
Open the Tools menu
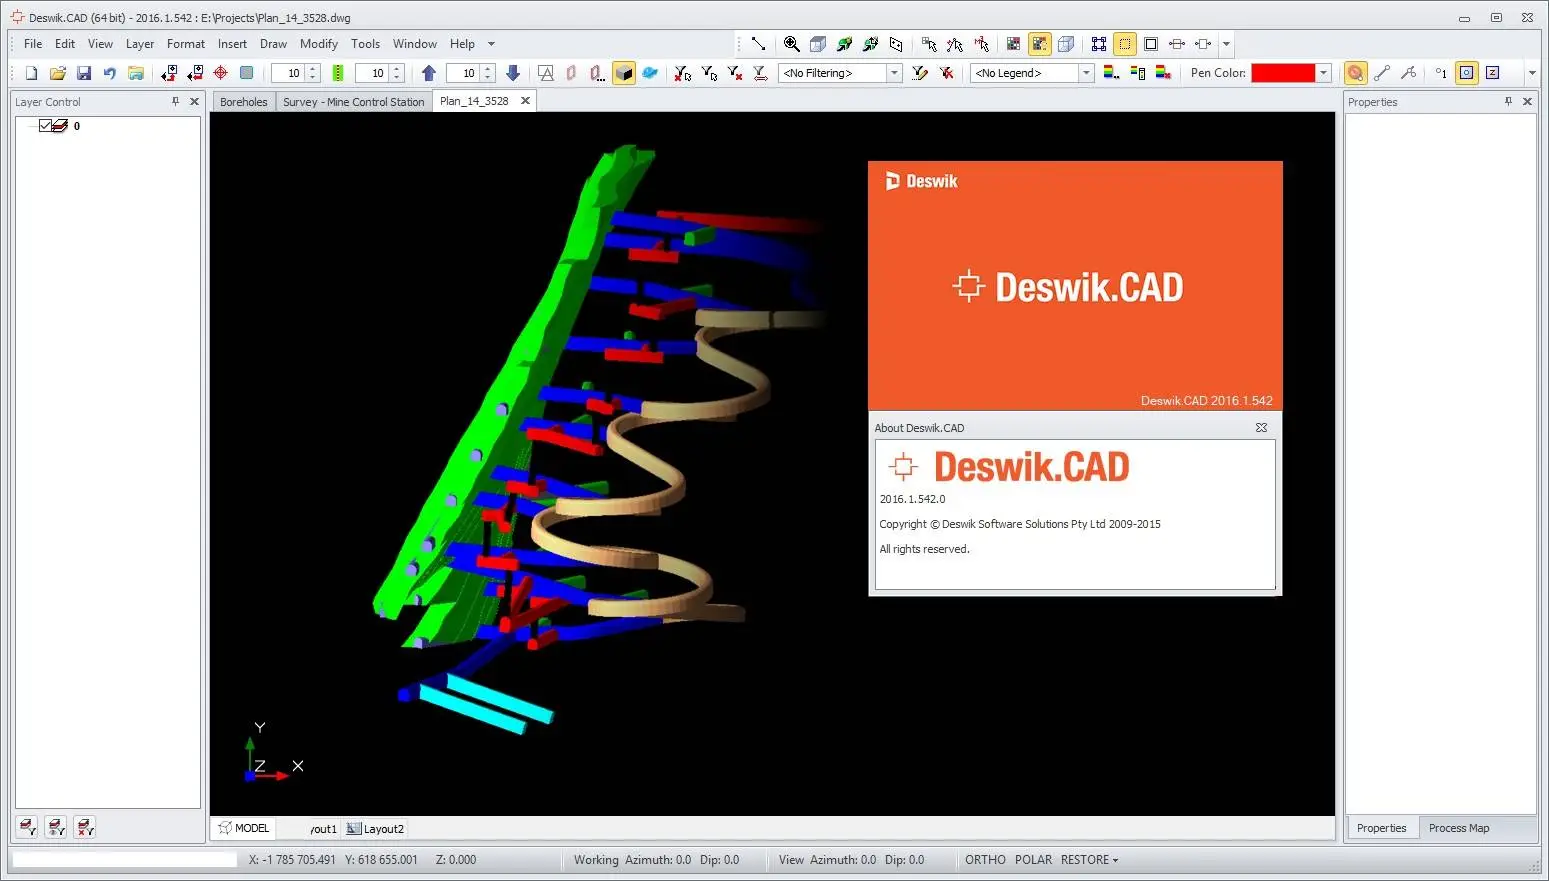pos(365,44)
